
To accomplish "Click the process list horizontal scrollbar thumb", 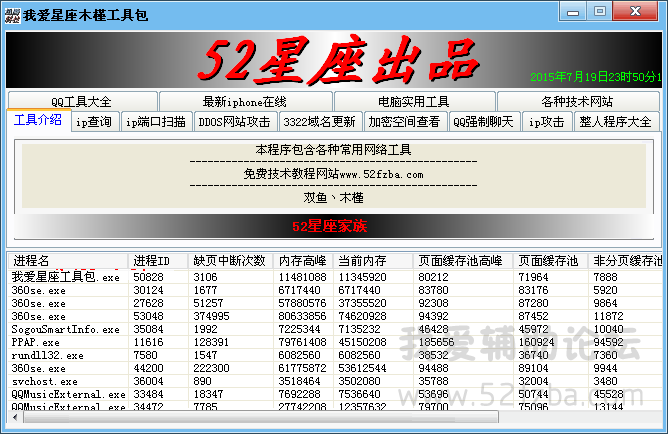I will click(261, 417).
